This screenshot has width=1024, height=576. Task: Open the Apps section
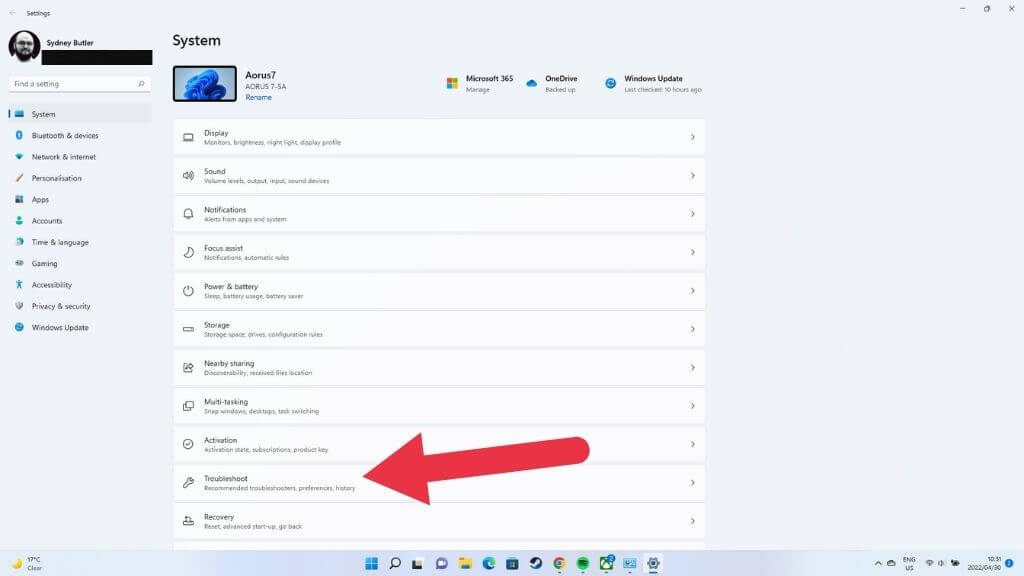(80, 199)
